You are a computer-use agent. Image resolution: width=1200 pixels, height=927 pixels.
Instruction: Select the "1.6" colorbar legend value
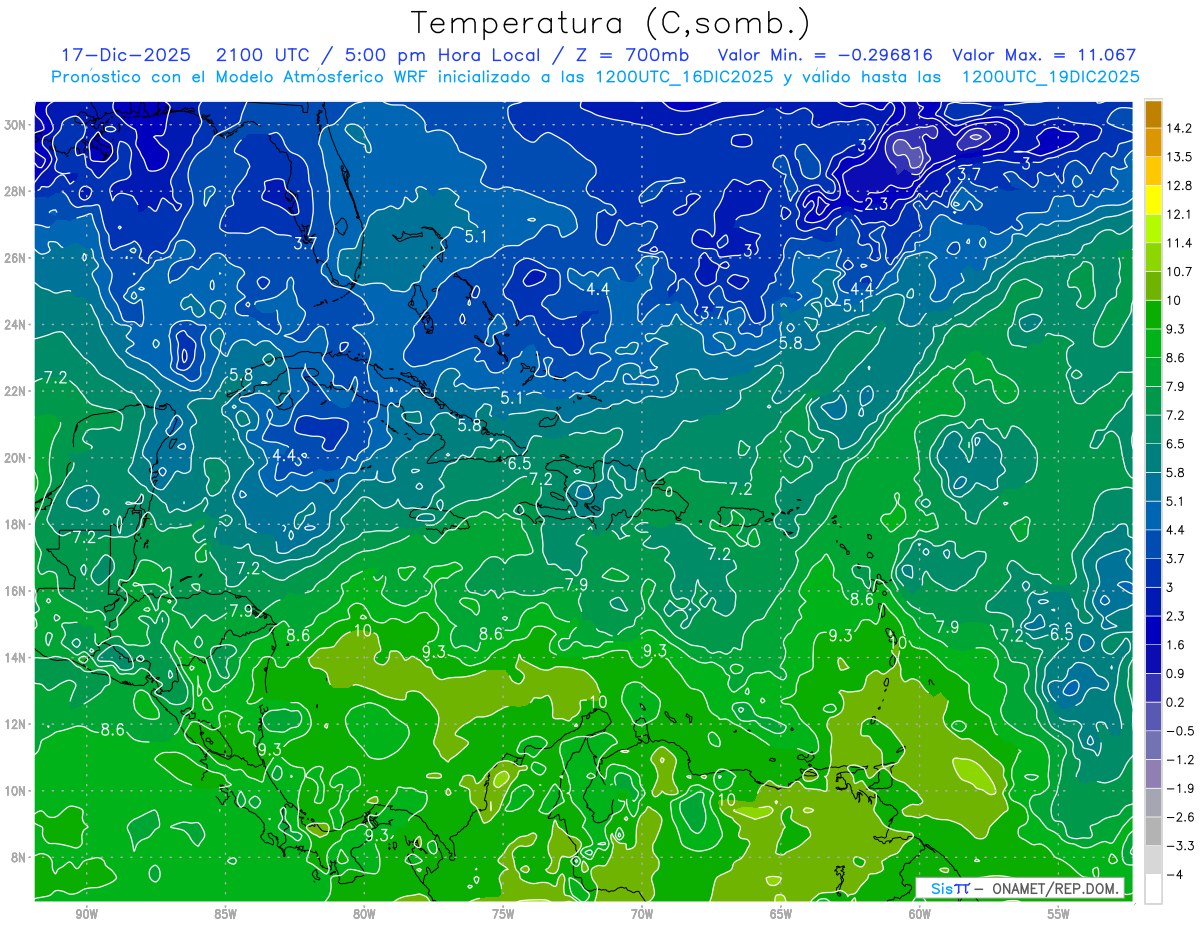pos(1177,645)
